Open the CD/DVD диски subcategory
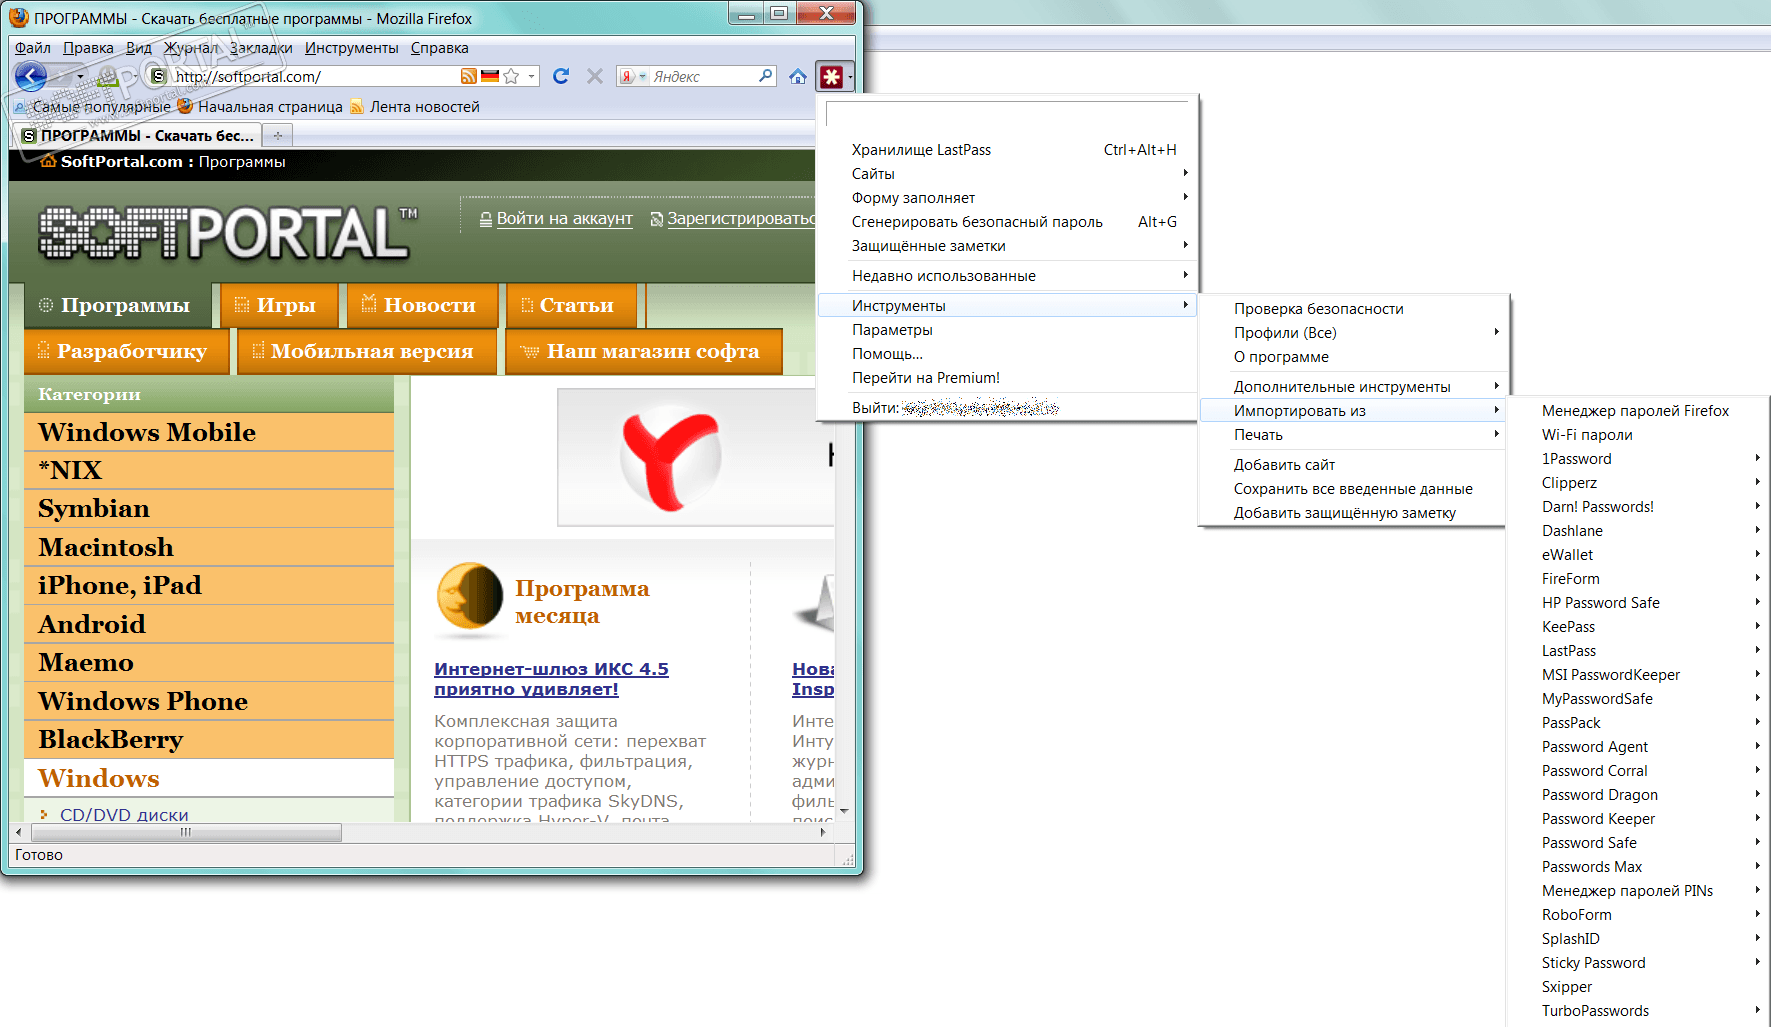This screenshot has height=1027, width=1771. 124,815
